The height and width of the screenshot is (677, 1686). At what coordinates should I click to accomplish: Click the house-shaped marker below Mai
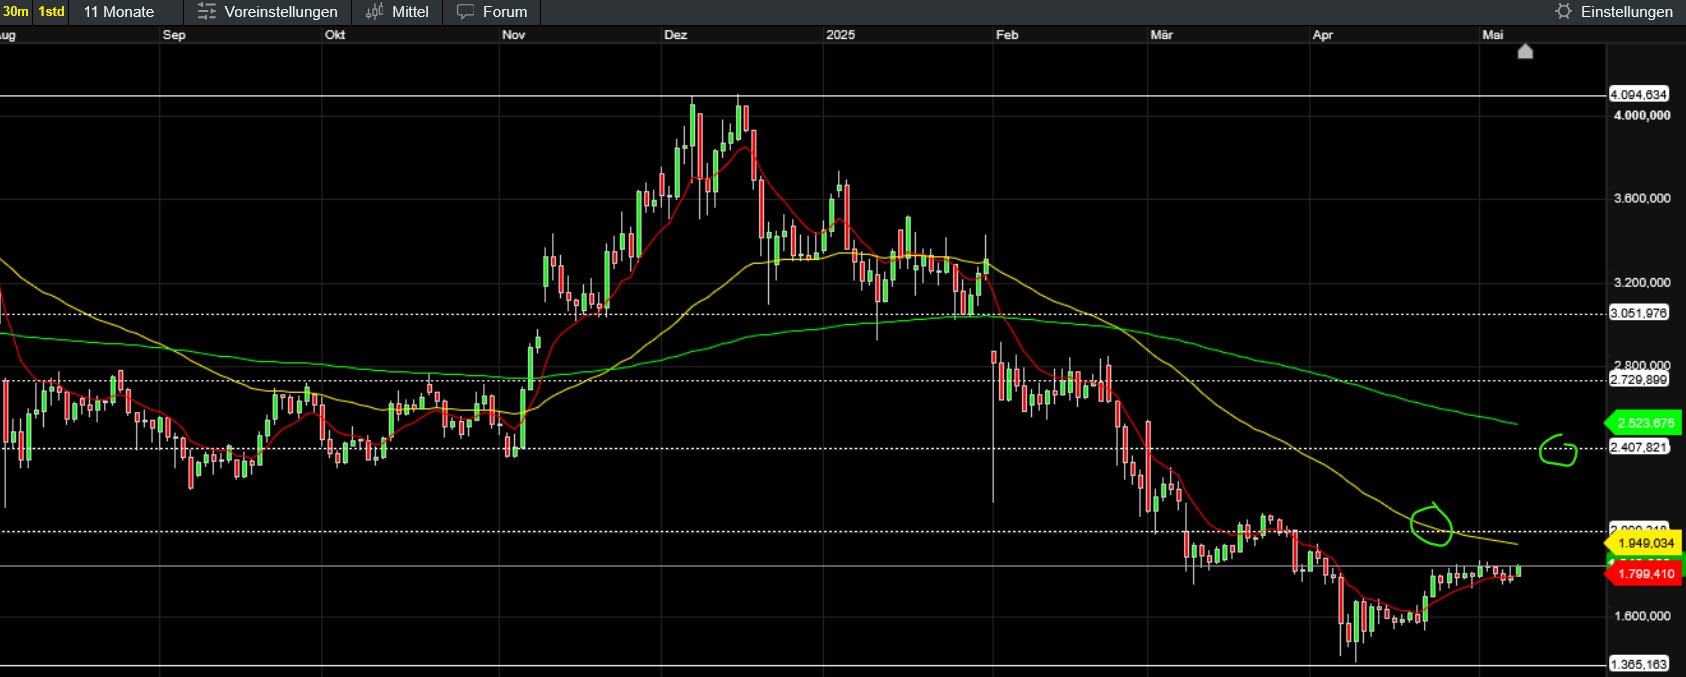(x=1525, y=51)
